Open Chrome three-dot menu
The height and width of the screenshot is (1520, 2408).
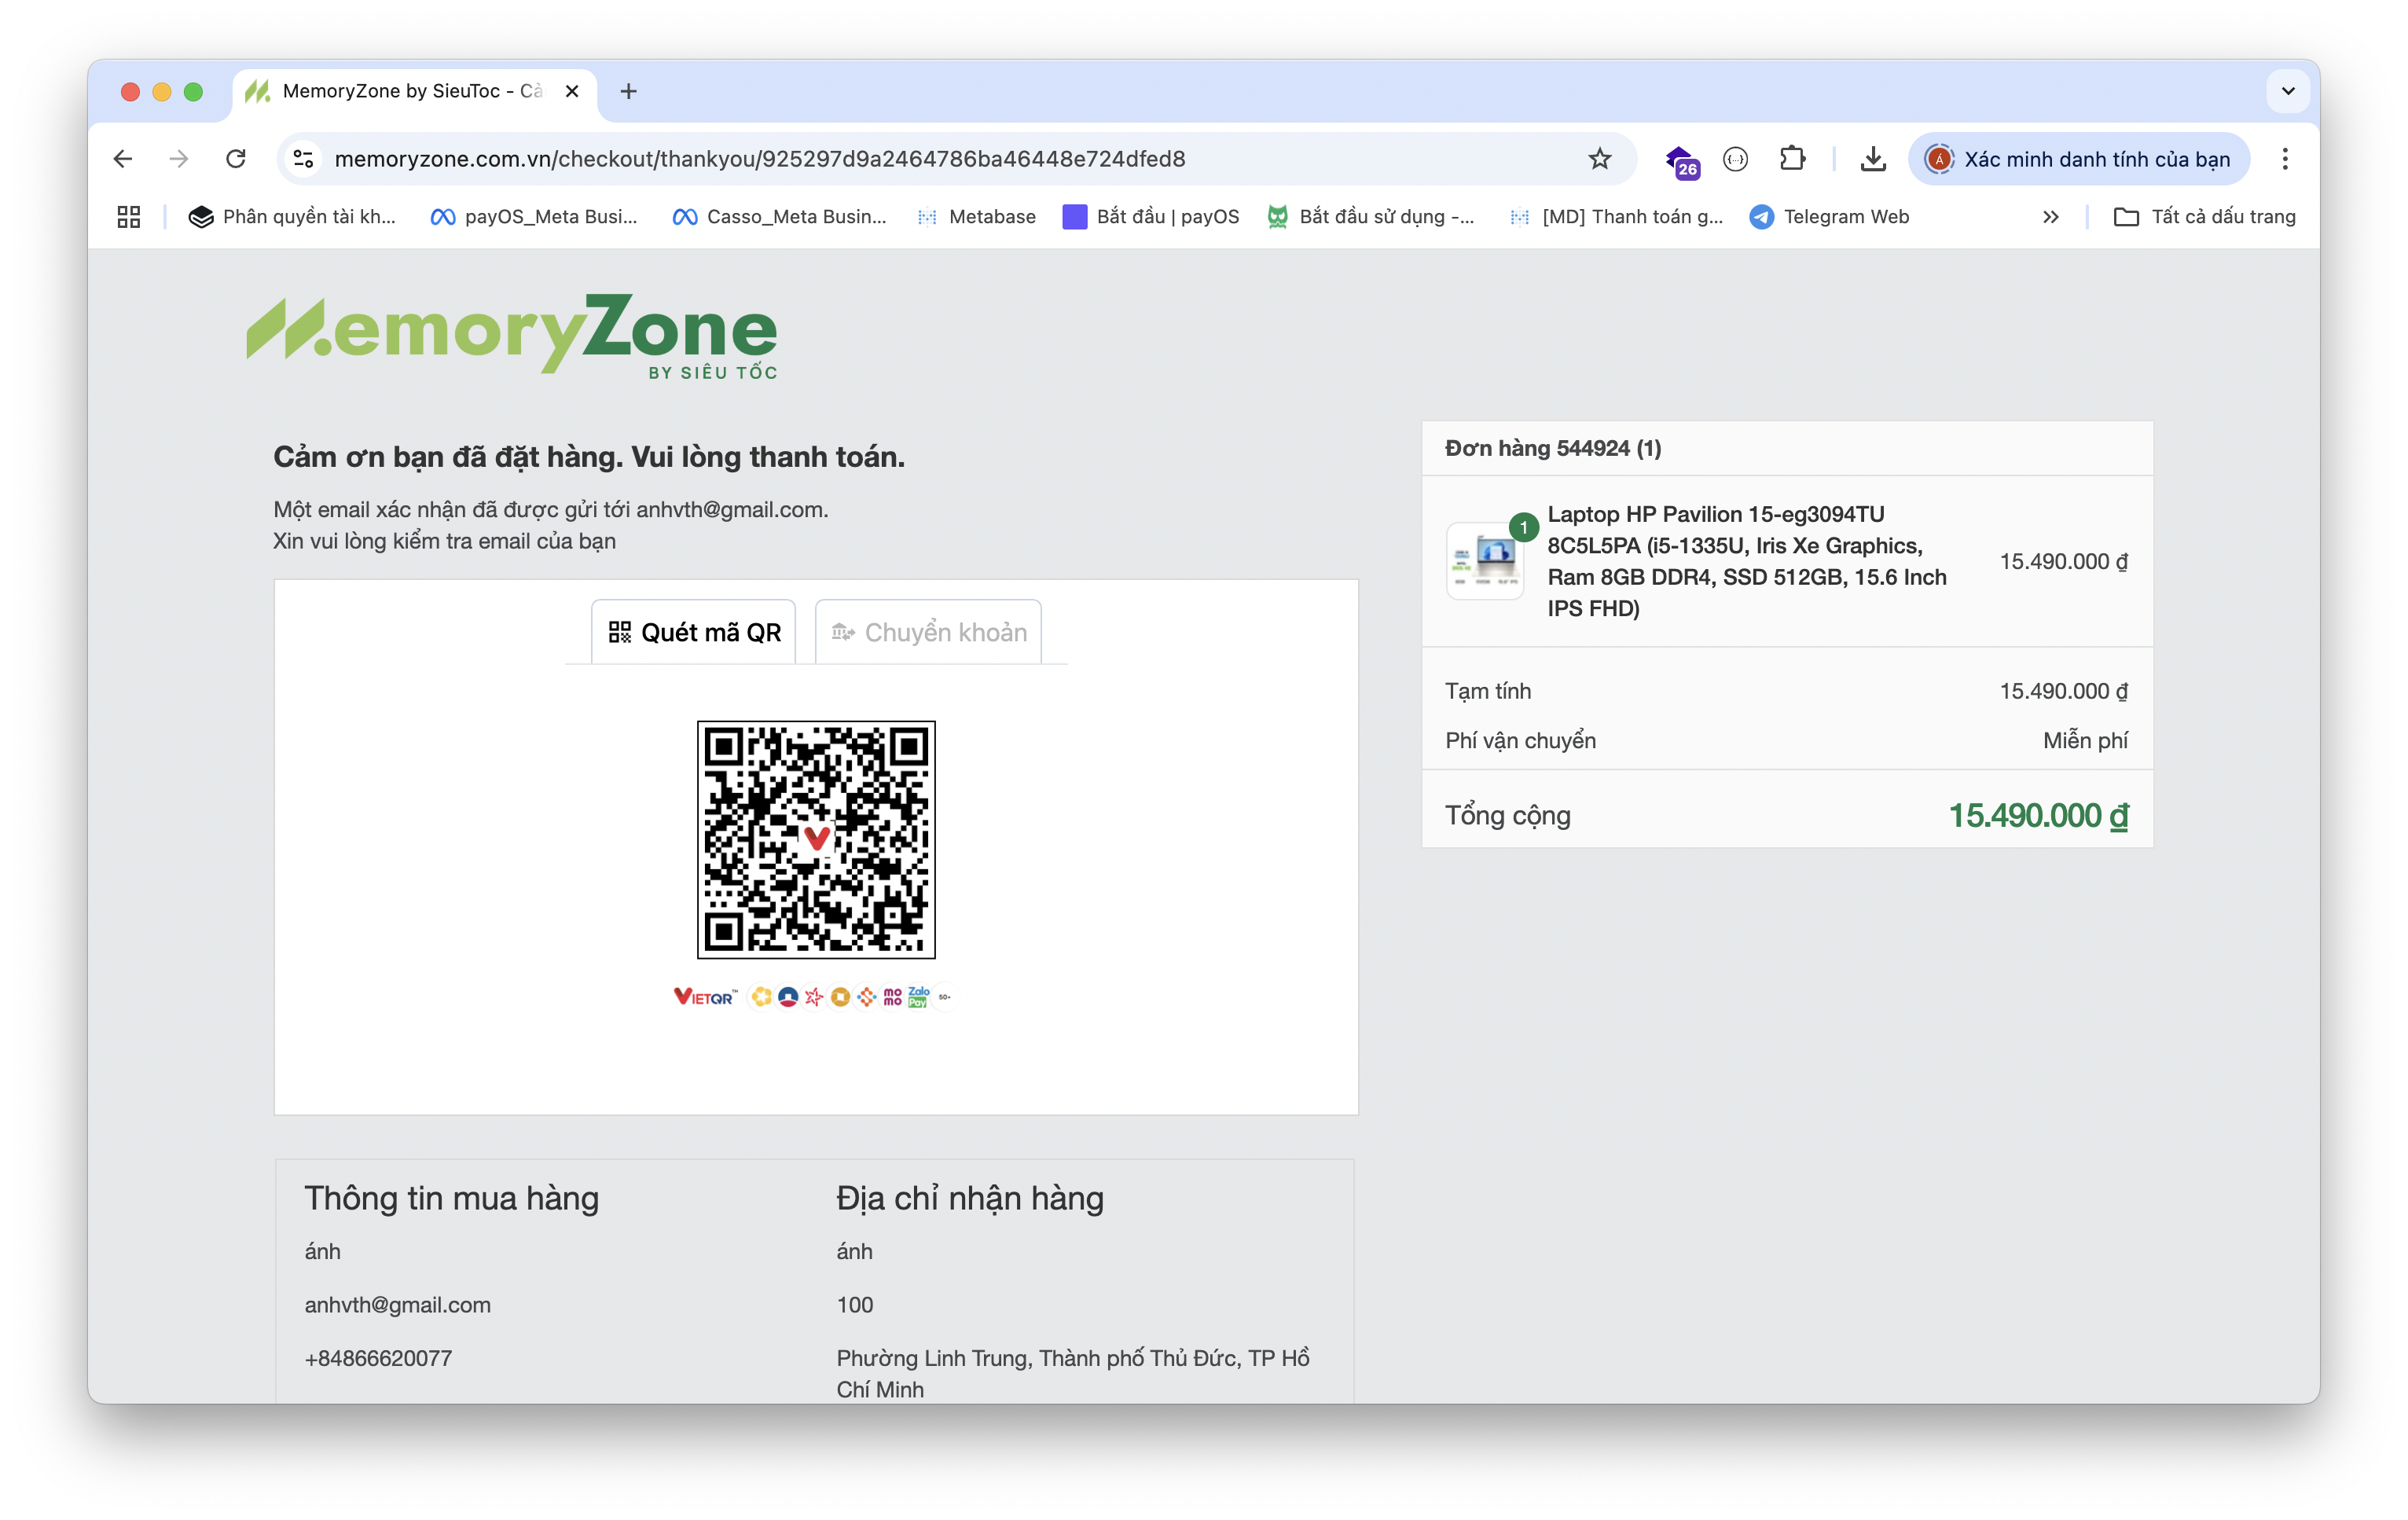(x=2285, y=159)
